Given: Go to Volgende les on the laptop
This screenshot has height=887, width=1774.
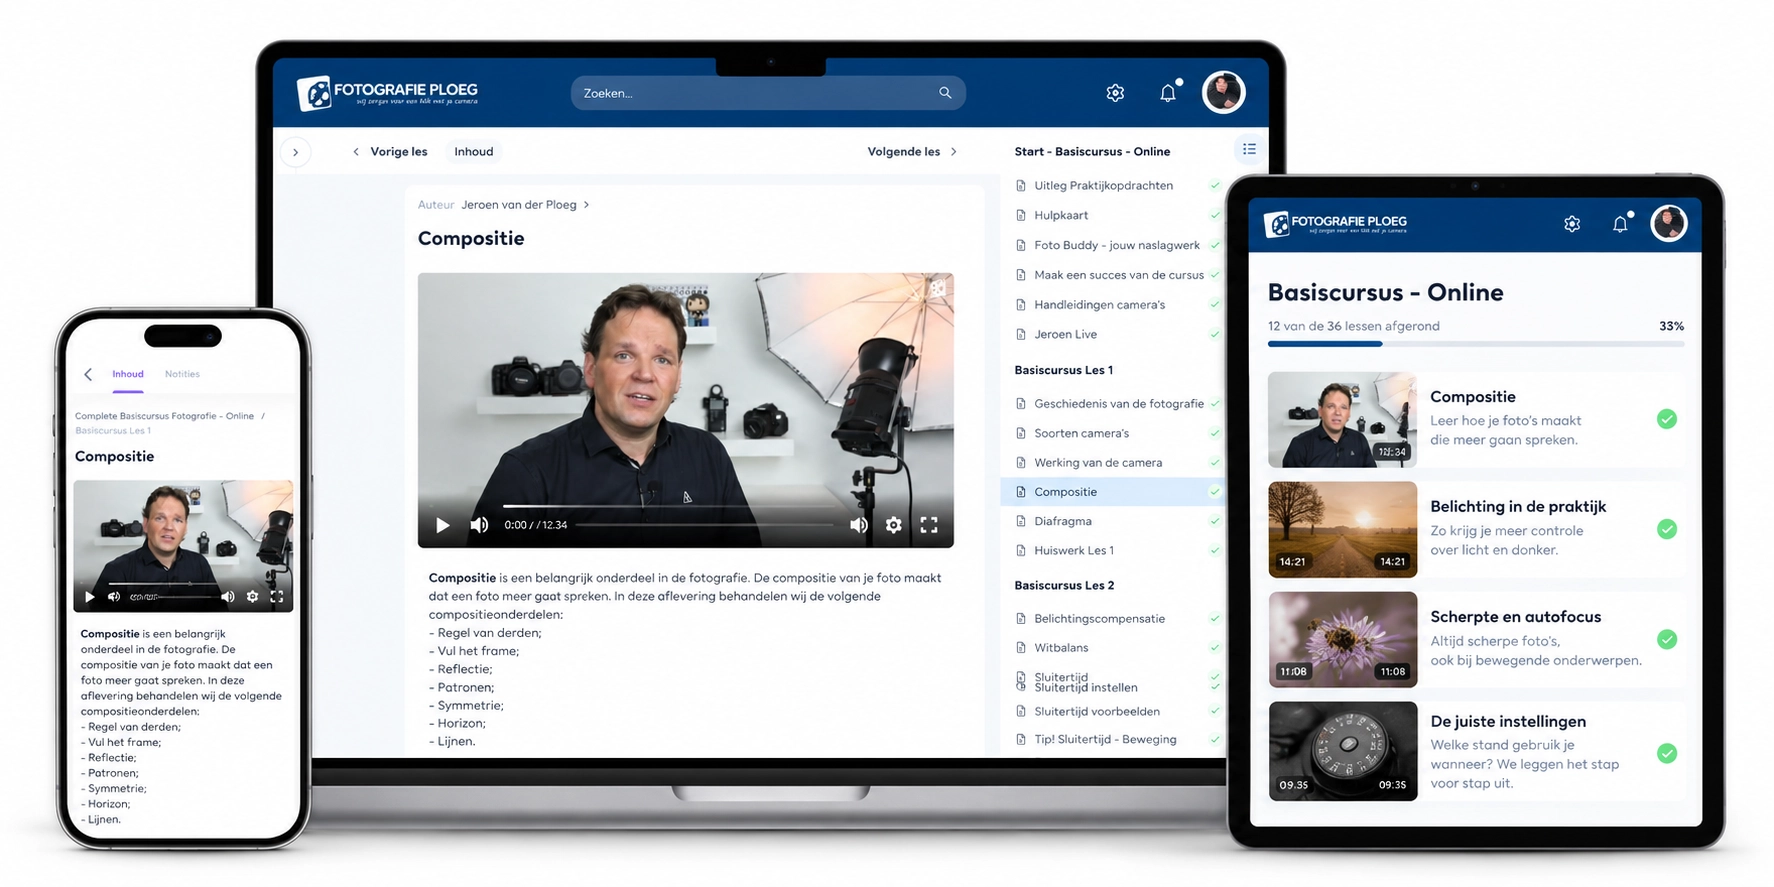Looking at the screenshot, I should pyautogui.click(x=912, y=152).
